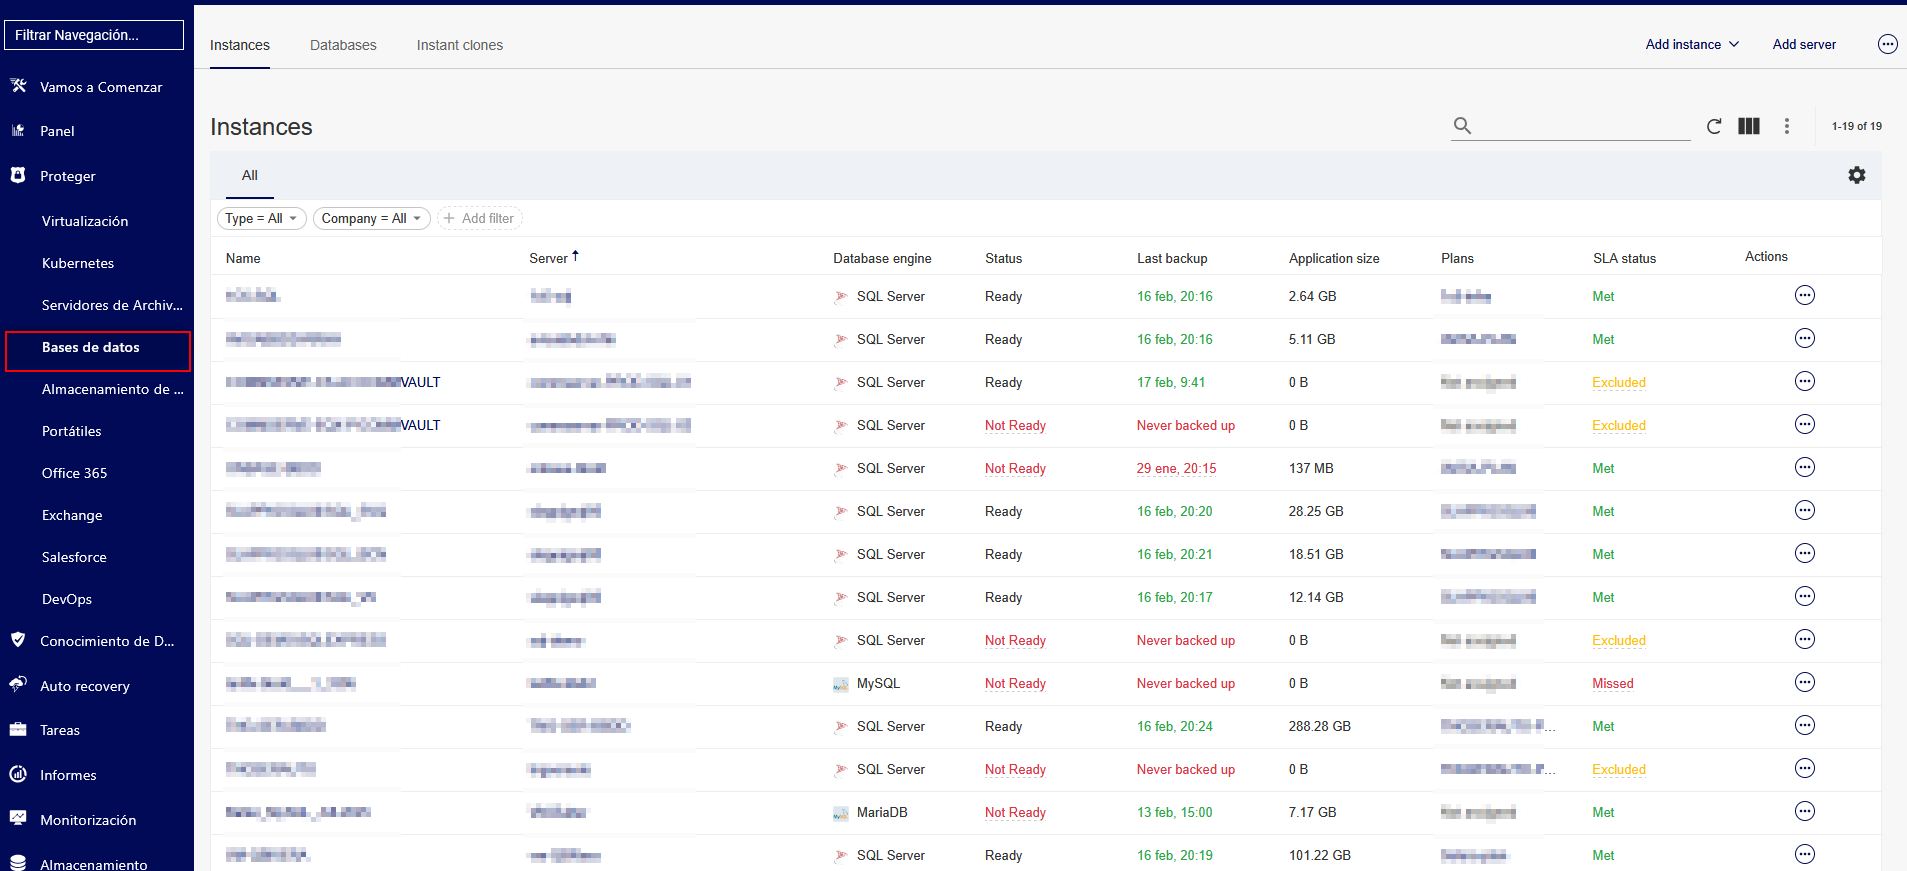1907x871 pixels.
Task: Click the Plans column header
Action: click(1457, 258)
